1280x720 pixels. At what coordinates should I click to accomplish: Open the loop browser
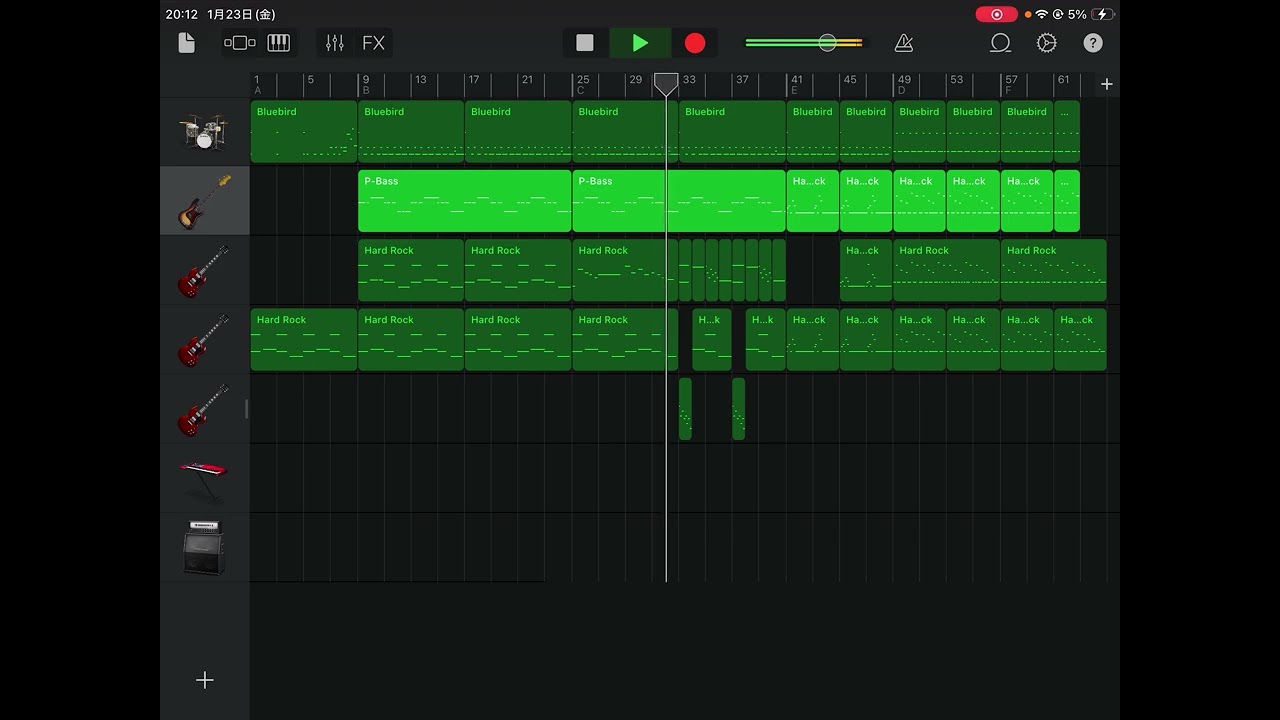pyautogui.click(x=1000, y=43)
